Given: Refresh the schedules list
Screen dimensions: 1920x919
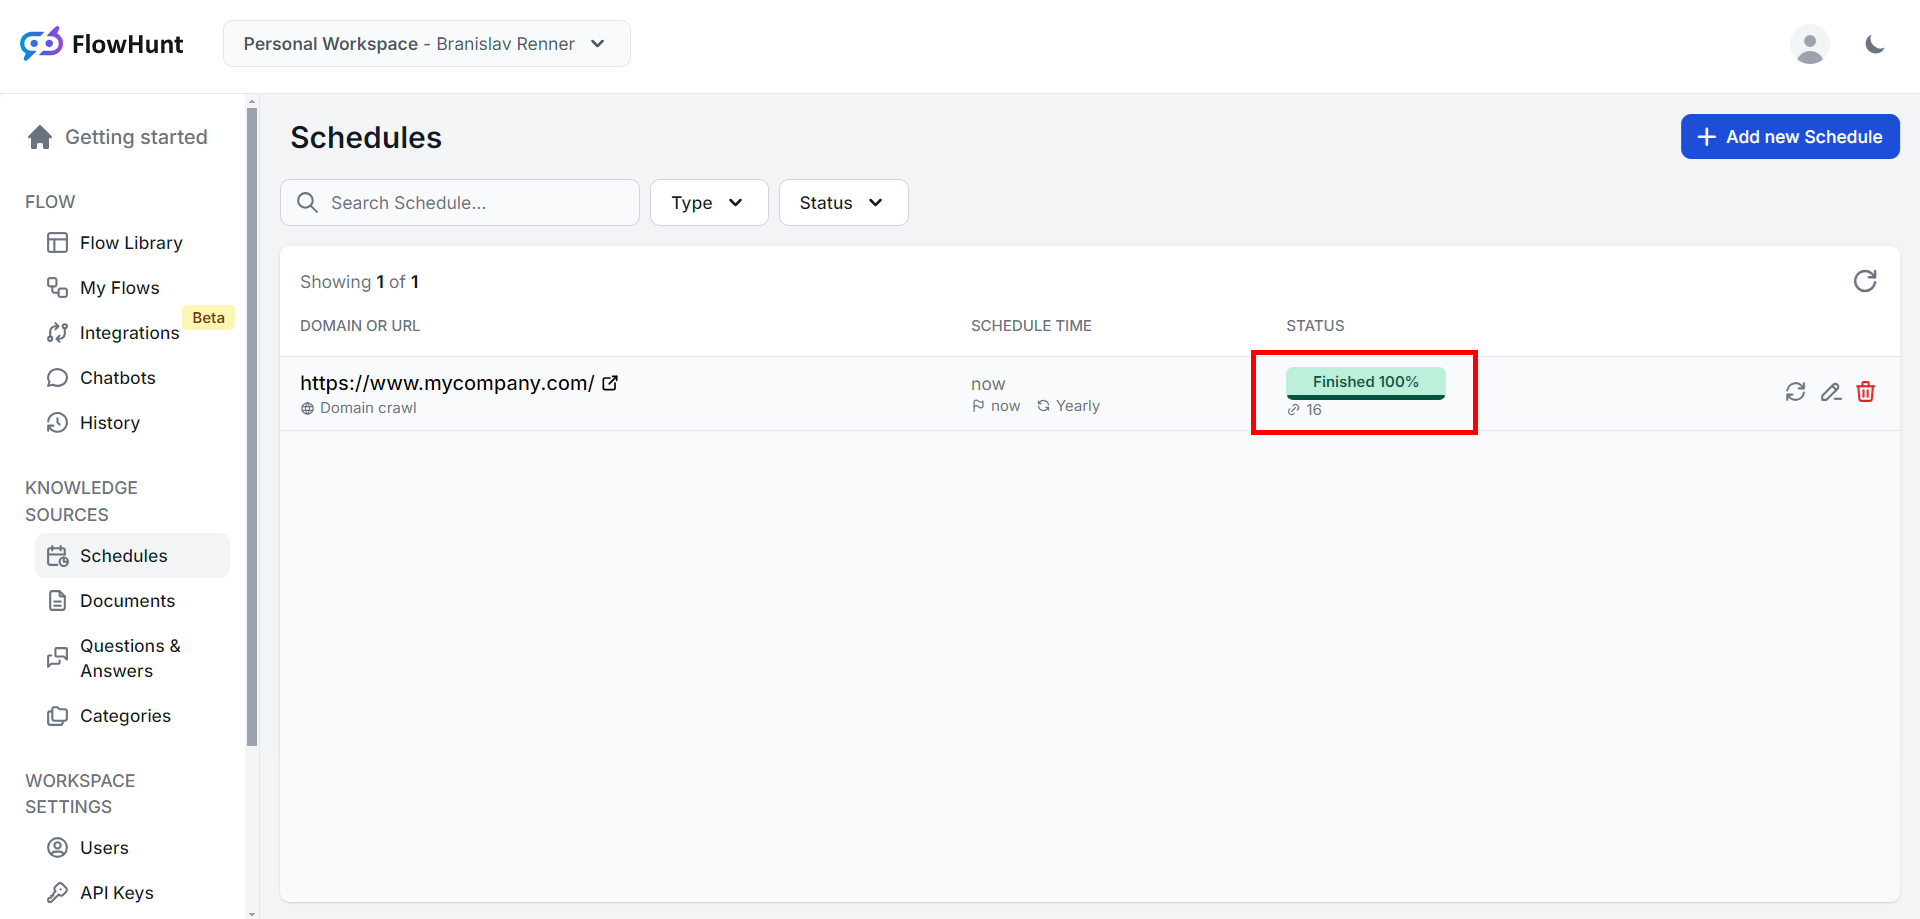Looking at the screenshot, I should 1864,281.
